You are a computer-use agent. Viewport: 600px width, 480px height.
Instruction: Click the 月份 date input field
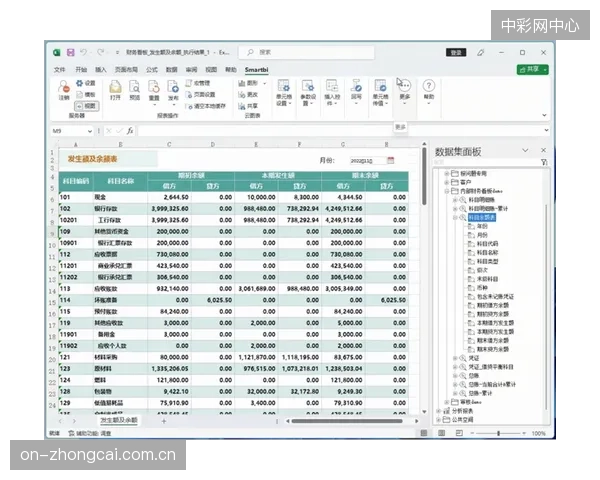click(367, 161)
